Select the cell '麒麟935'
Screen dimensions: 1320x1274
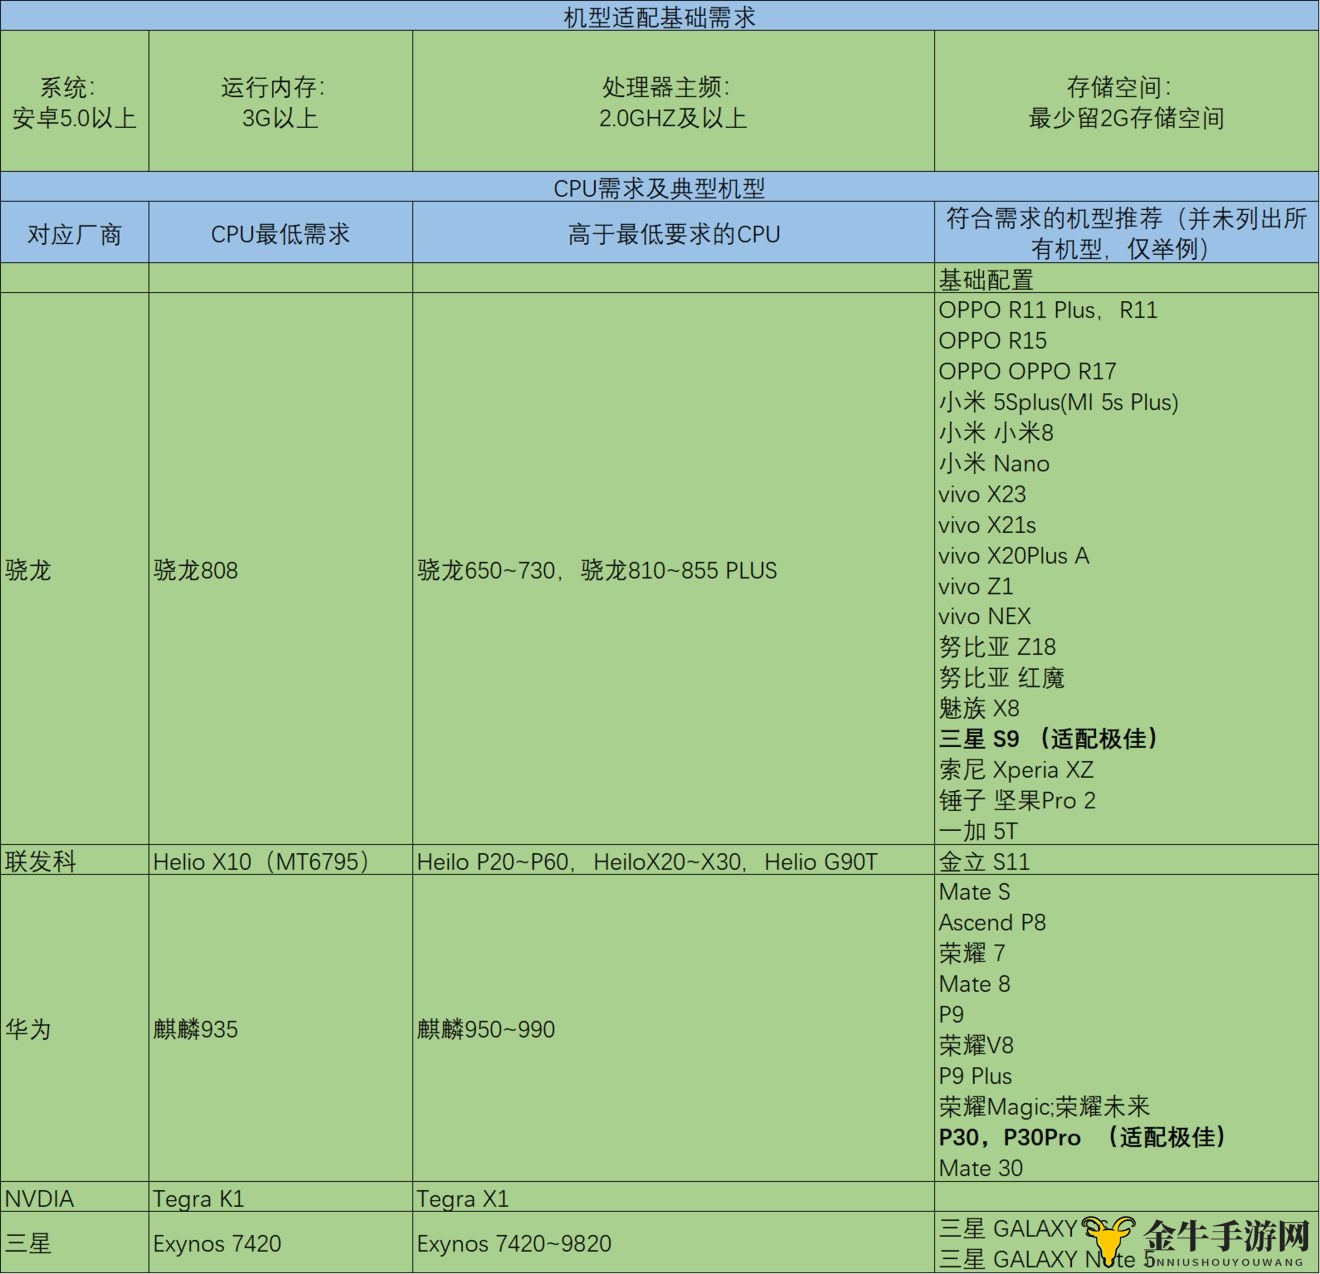click(x=281, y=1028)
